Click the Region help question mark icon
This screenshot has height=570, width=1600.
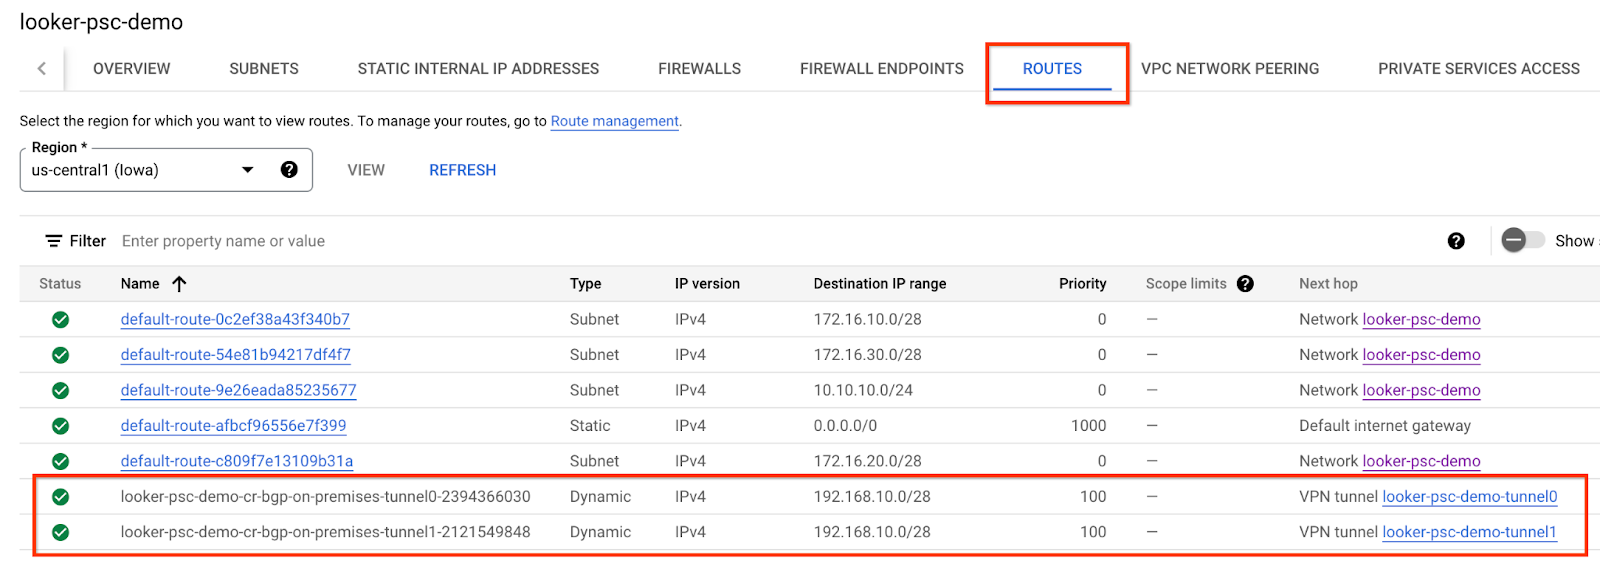pos(289,170)
